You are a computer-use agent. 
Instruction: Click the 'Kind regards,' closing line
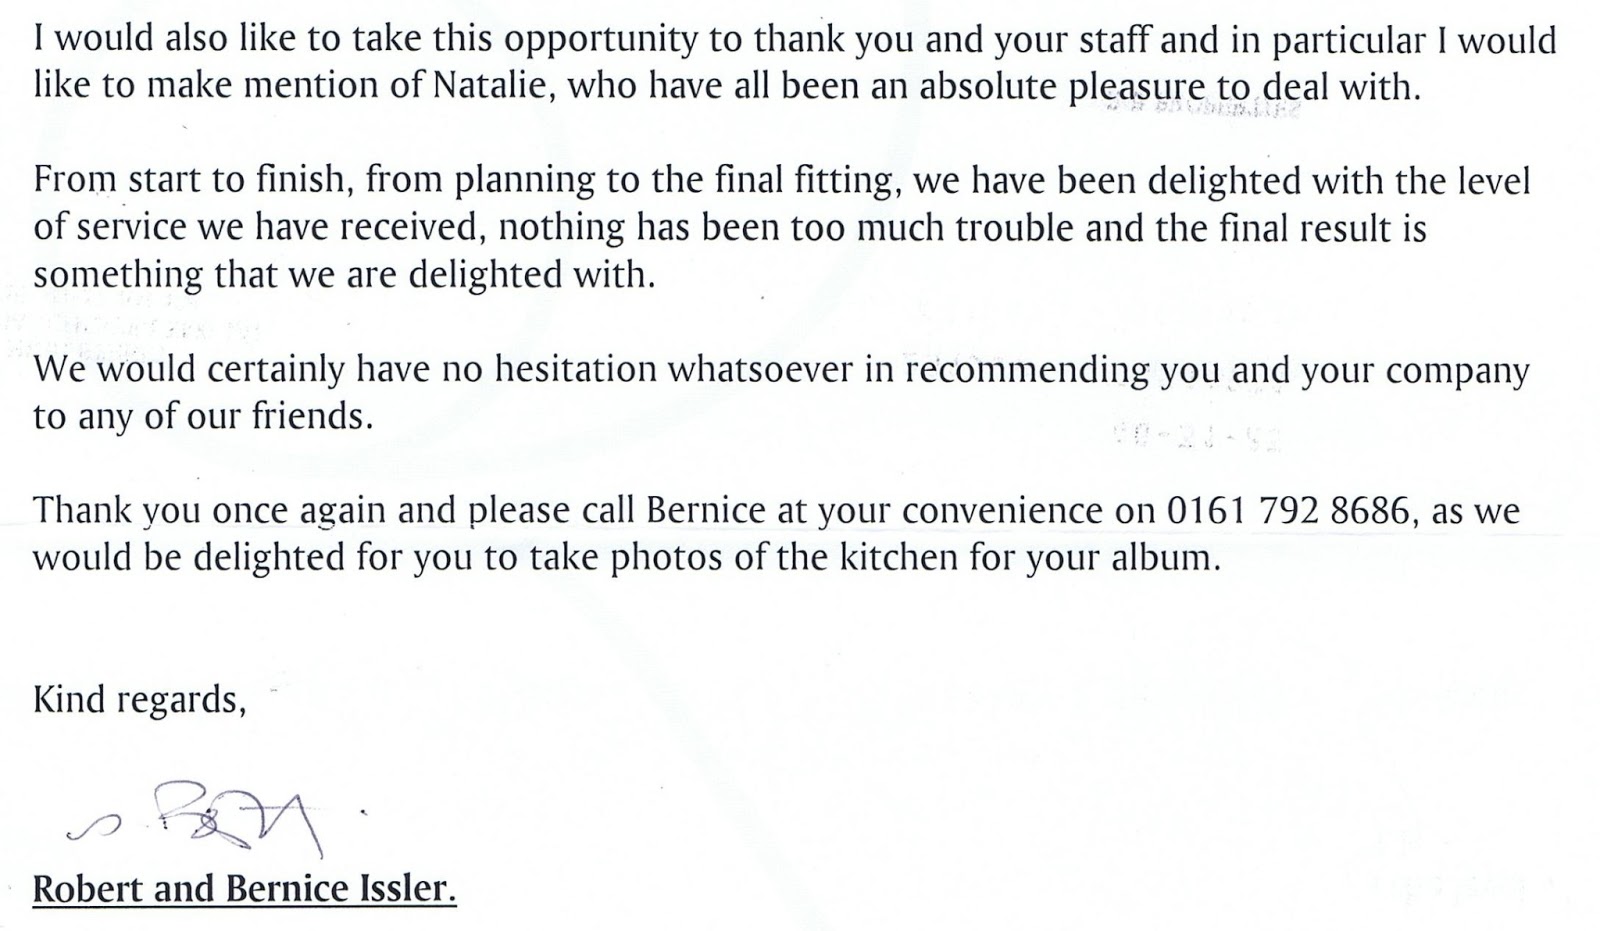(139, 699)
